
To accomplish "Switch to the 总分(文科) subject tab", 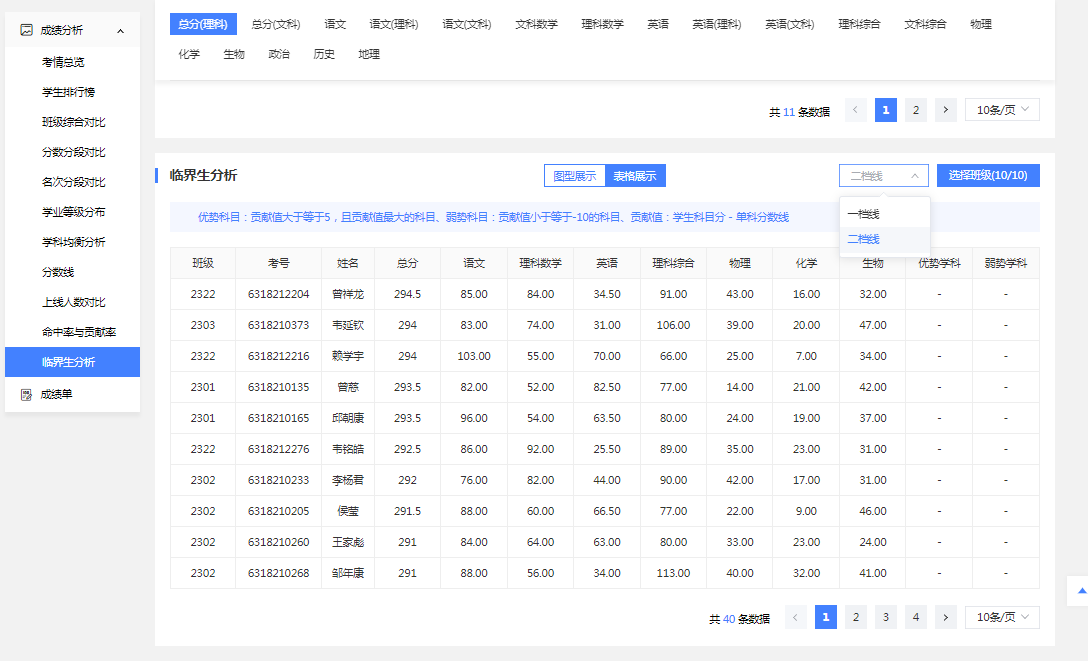I will click(275, 24).
